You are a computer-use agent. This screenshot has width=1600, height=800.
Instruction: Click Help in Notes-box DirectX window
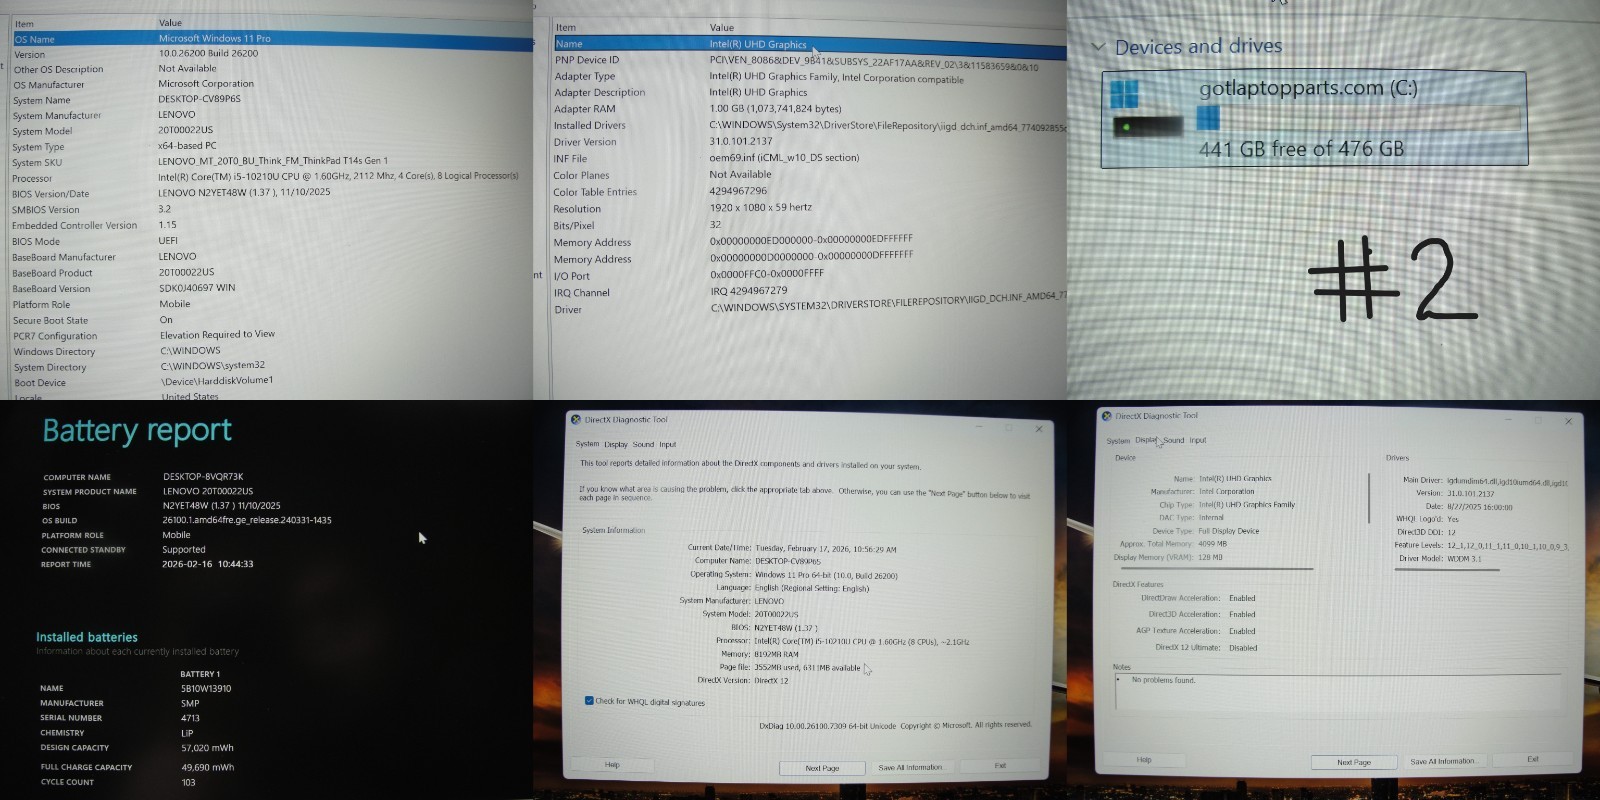(1144, 760)
